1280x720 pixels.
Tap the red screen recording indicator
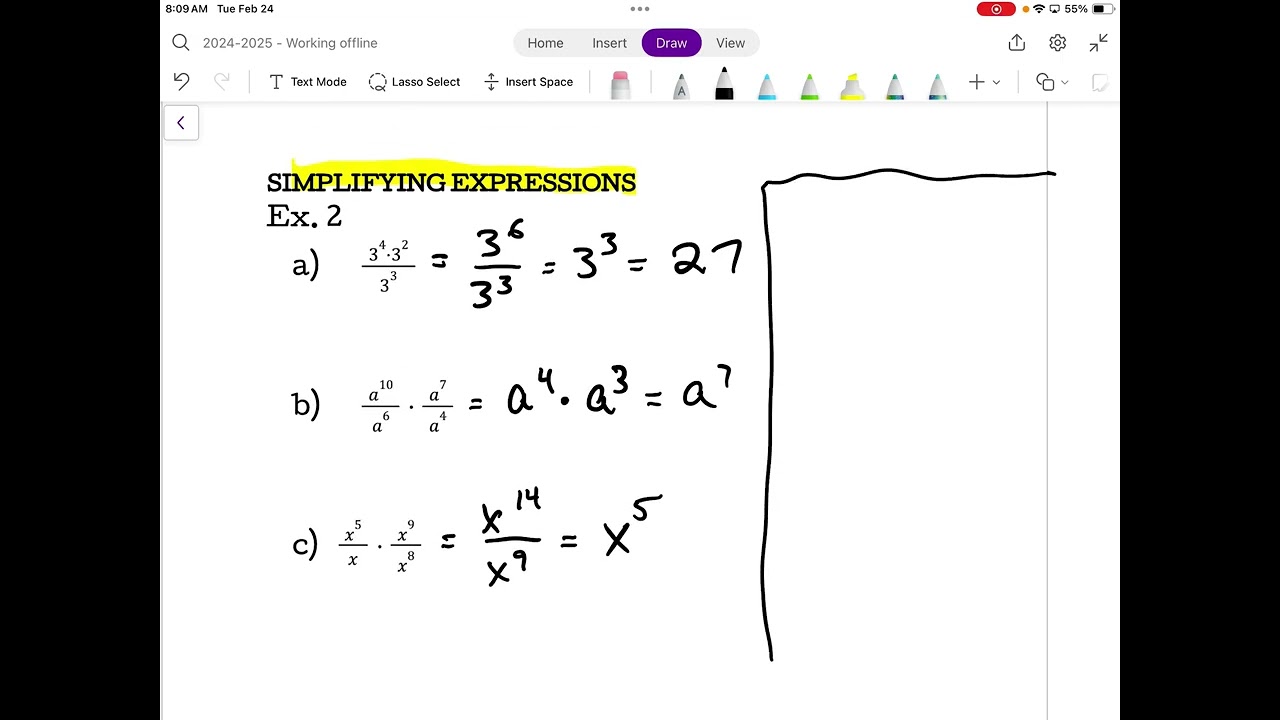996,9
